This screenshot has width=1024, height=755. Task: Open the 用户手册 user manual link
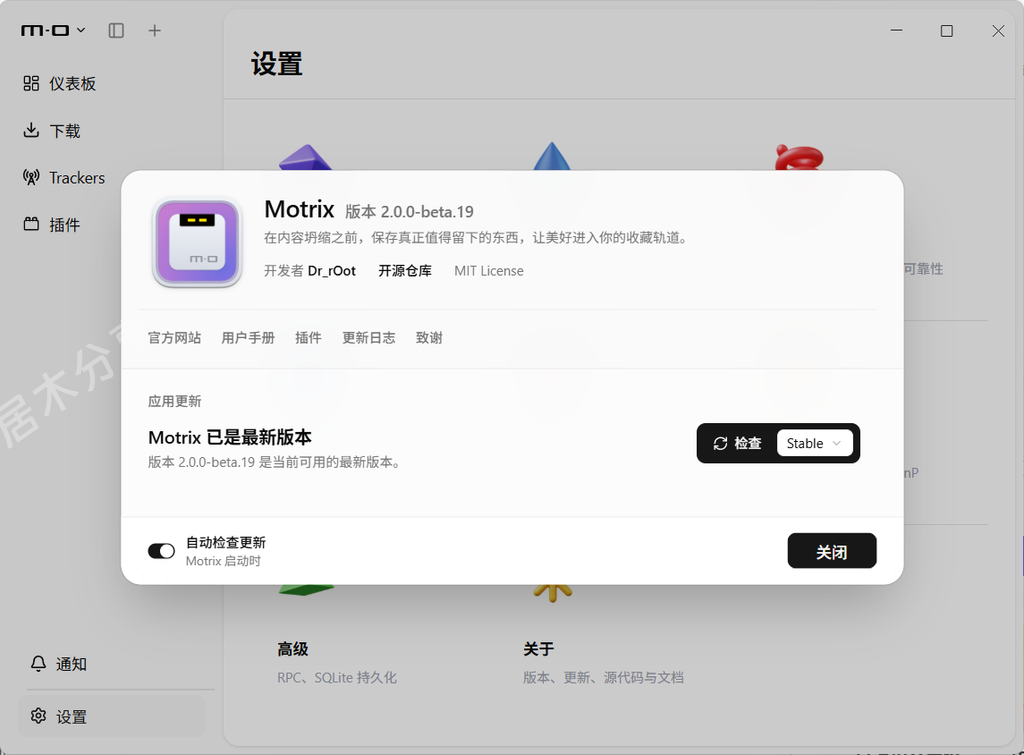click(x=248, y=338)
